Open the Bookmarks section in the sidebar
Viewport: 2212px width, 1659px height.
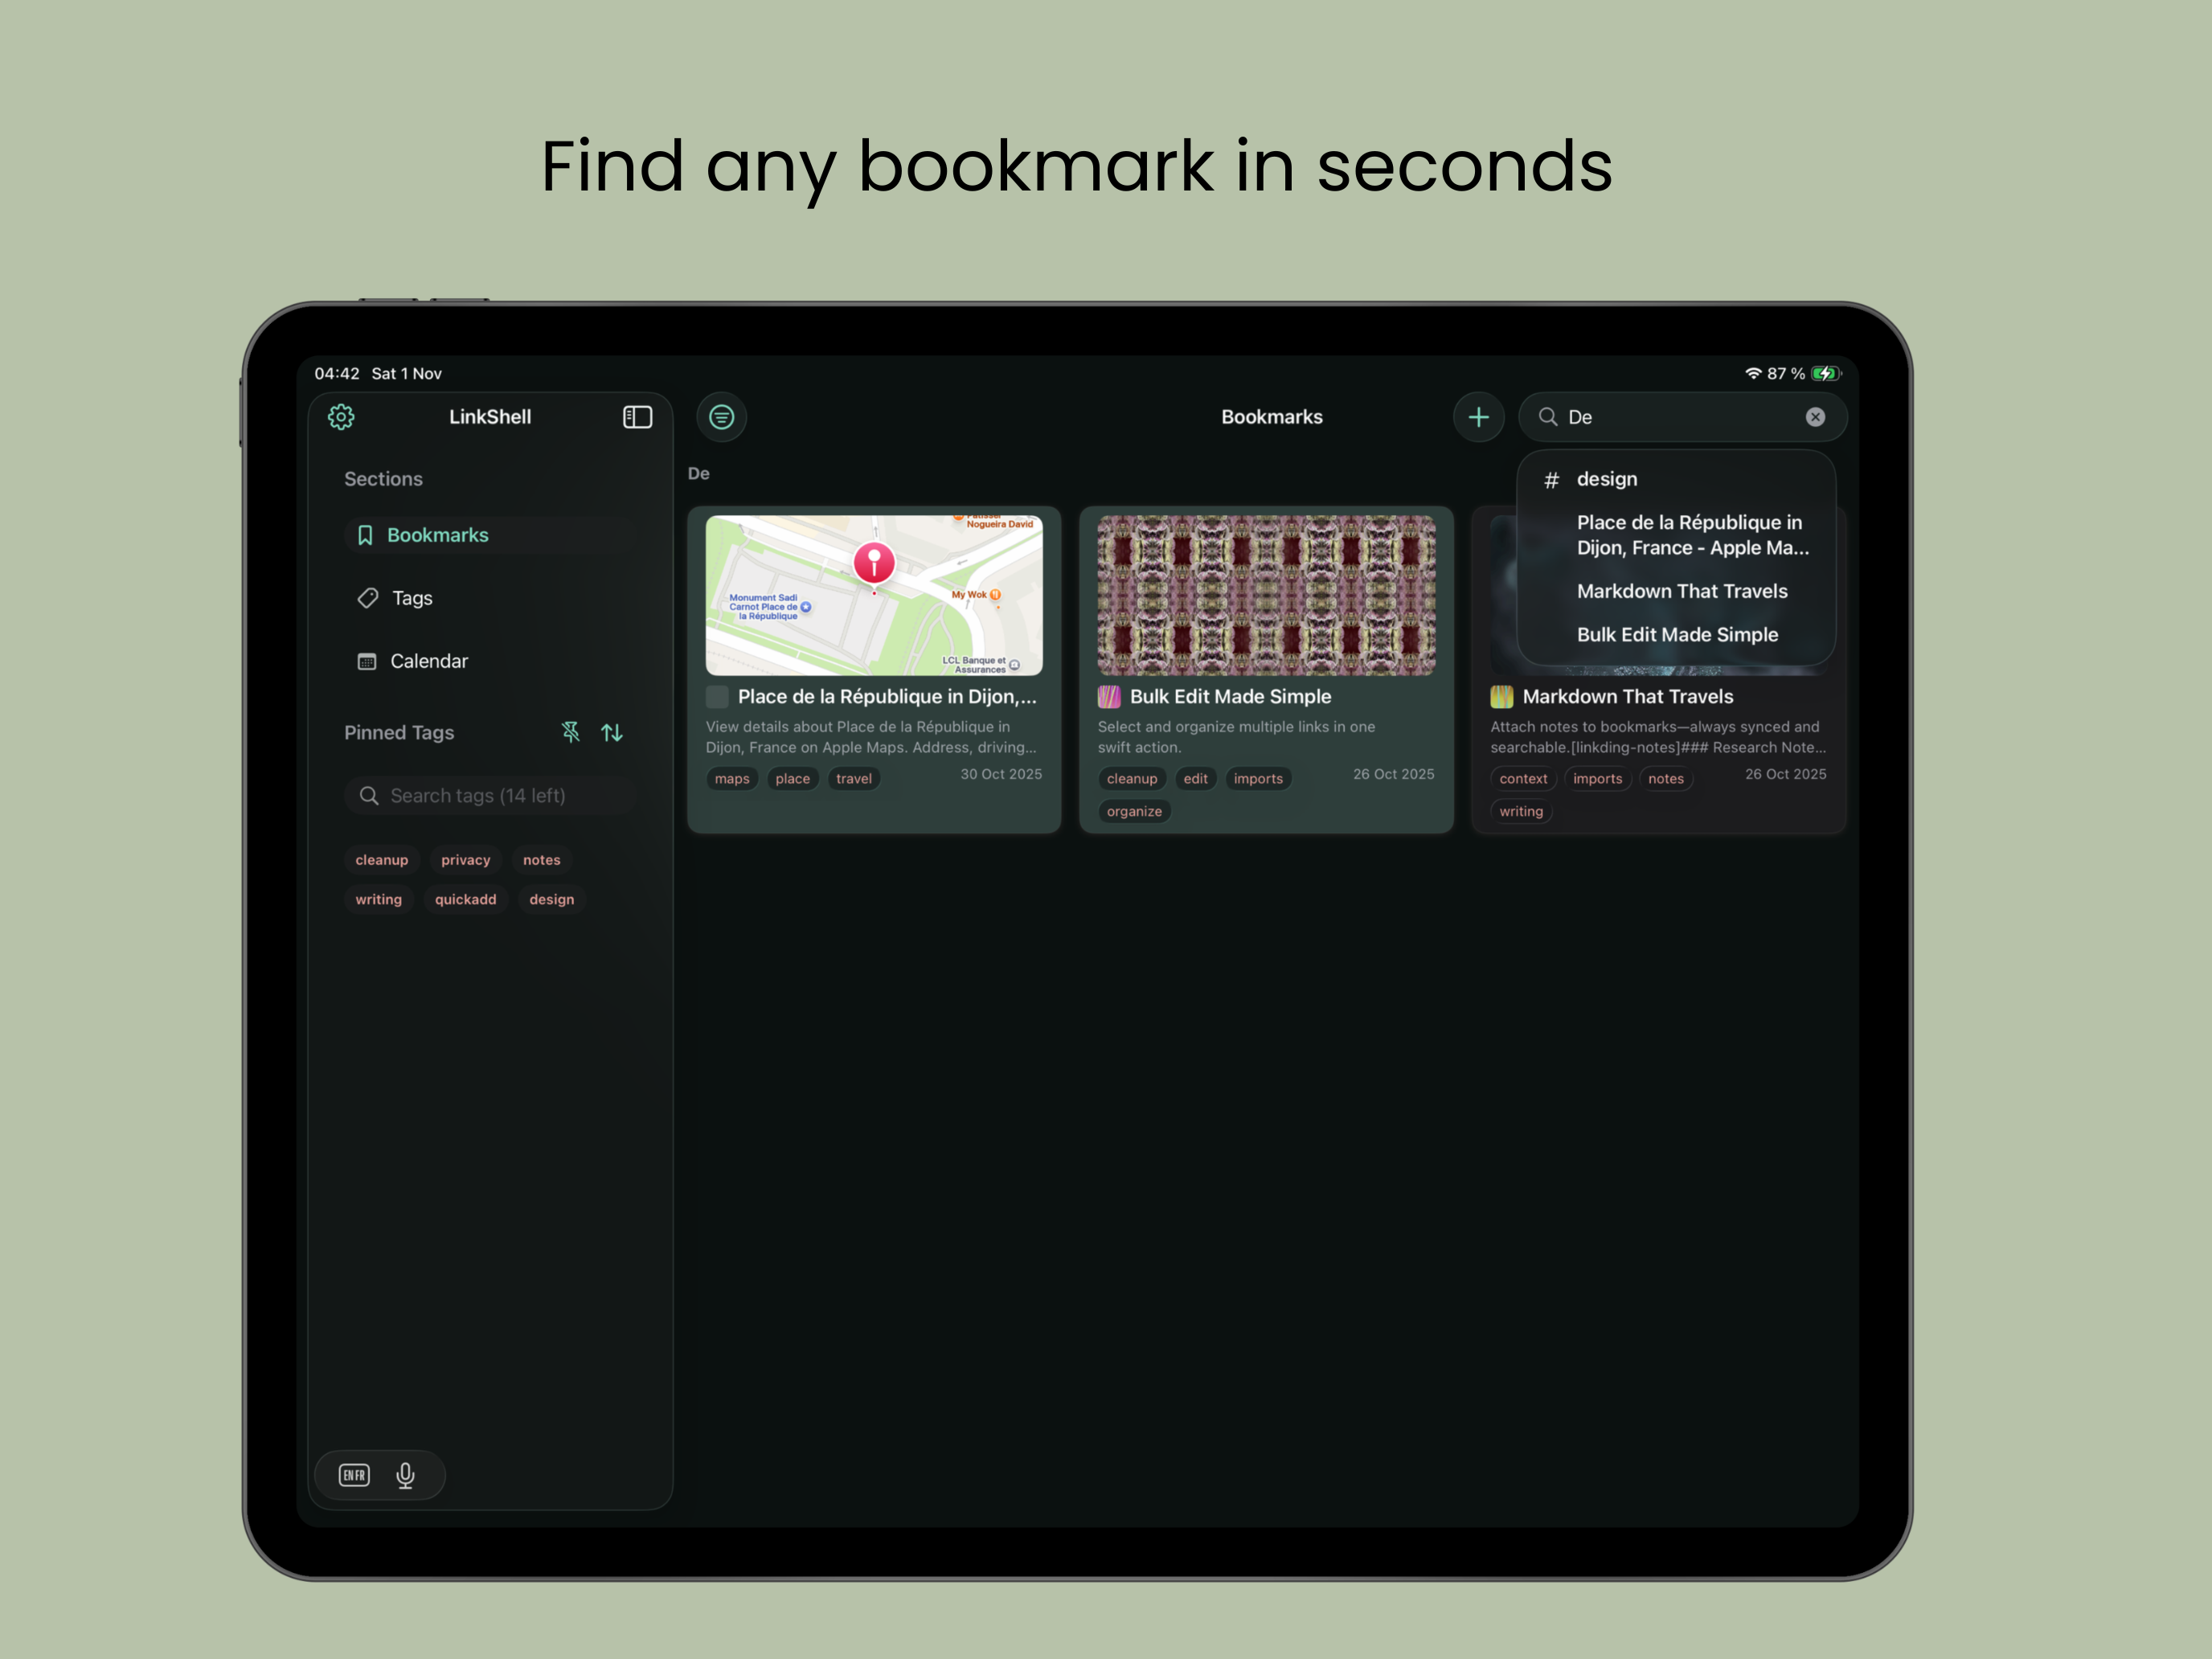pos(437,535)
